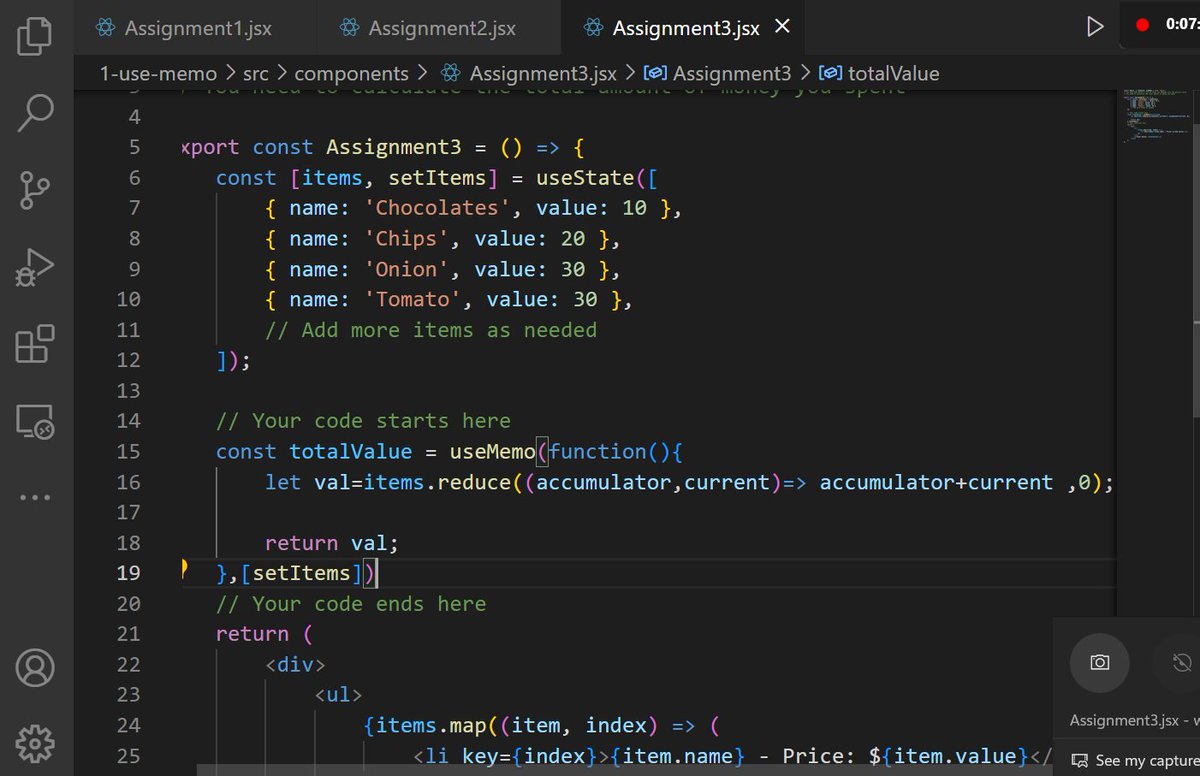Click the Run Code play button
Image resolution: width=1200 pixels, height=776 pixels.
1095,27
